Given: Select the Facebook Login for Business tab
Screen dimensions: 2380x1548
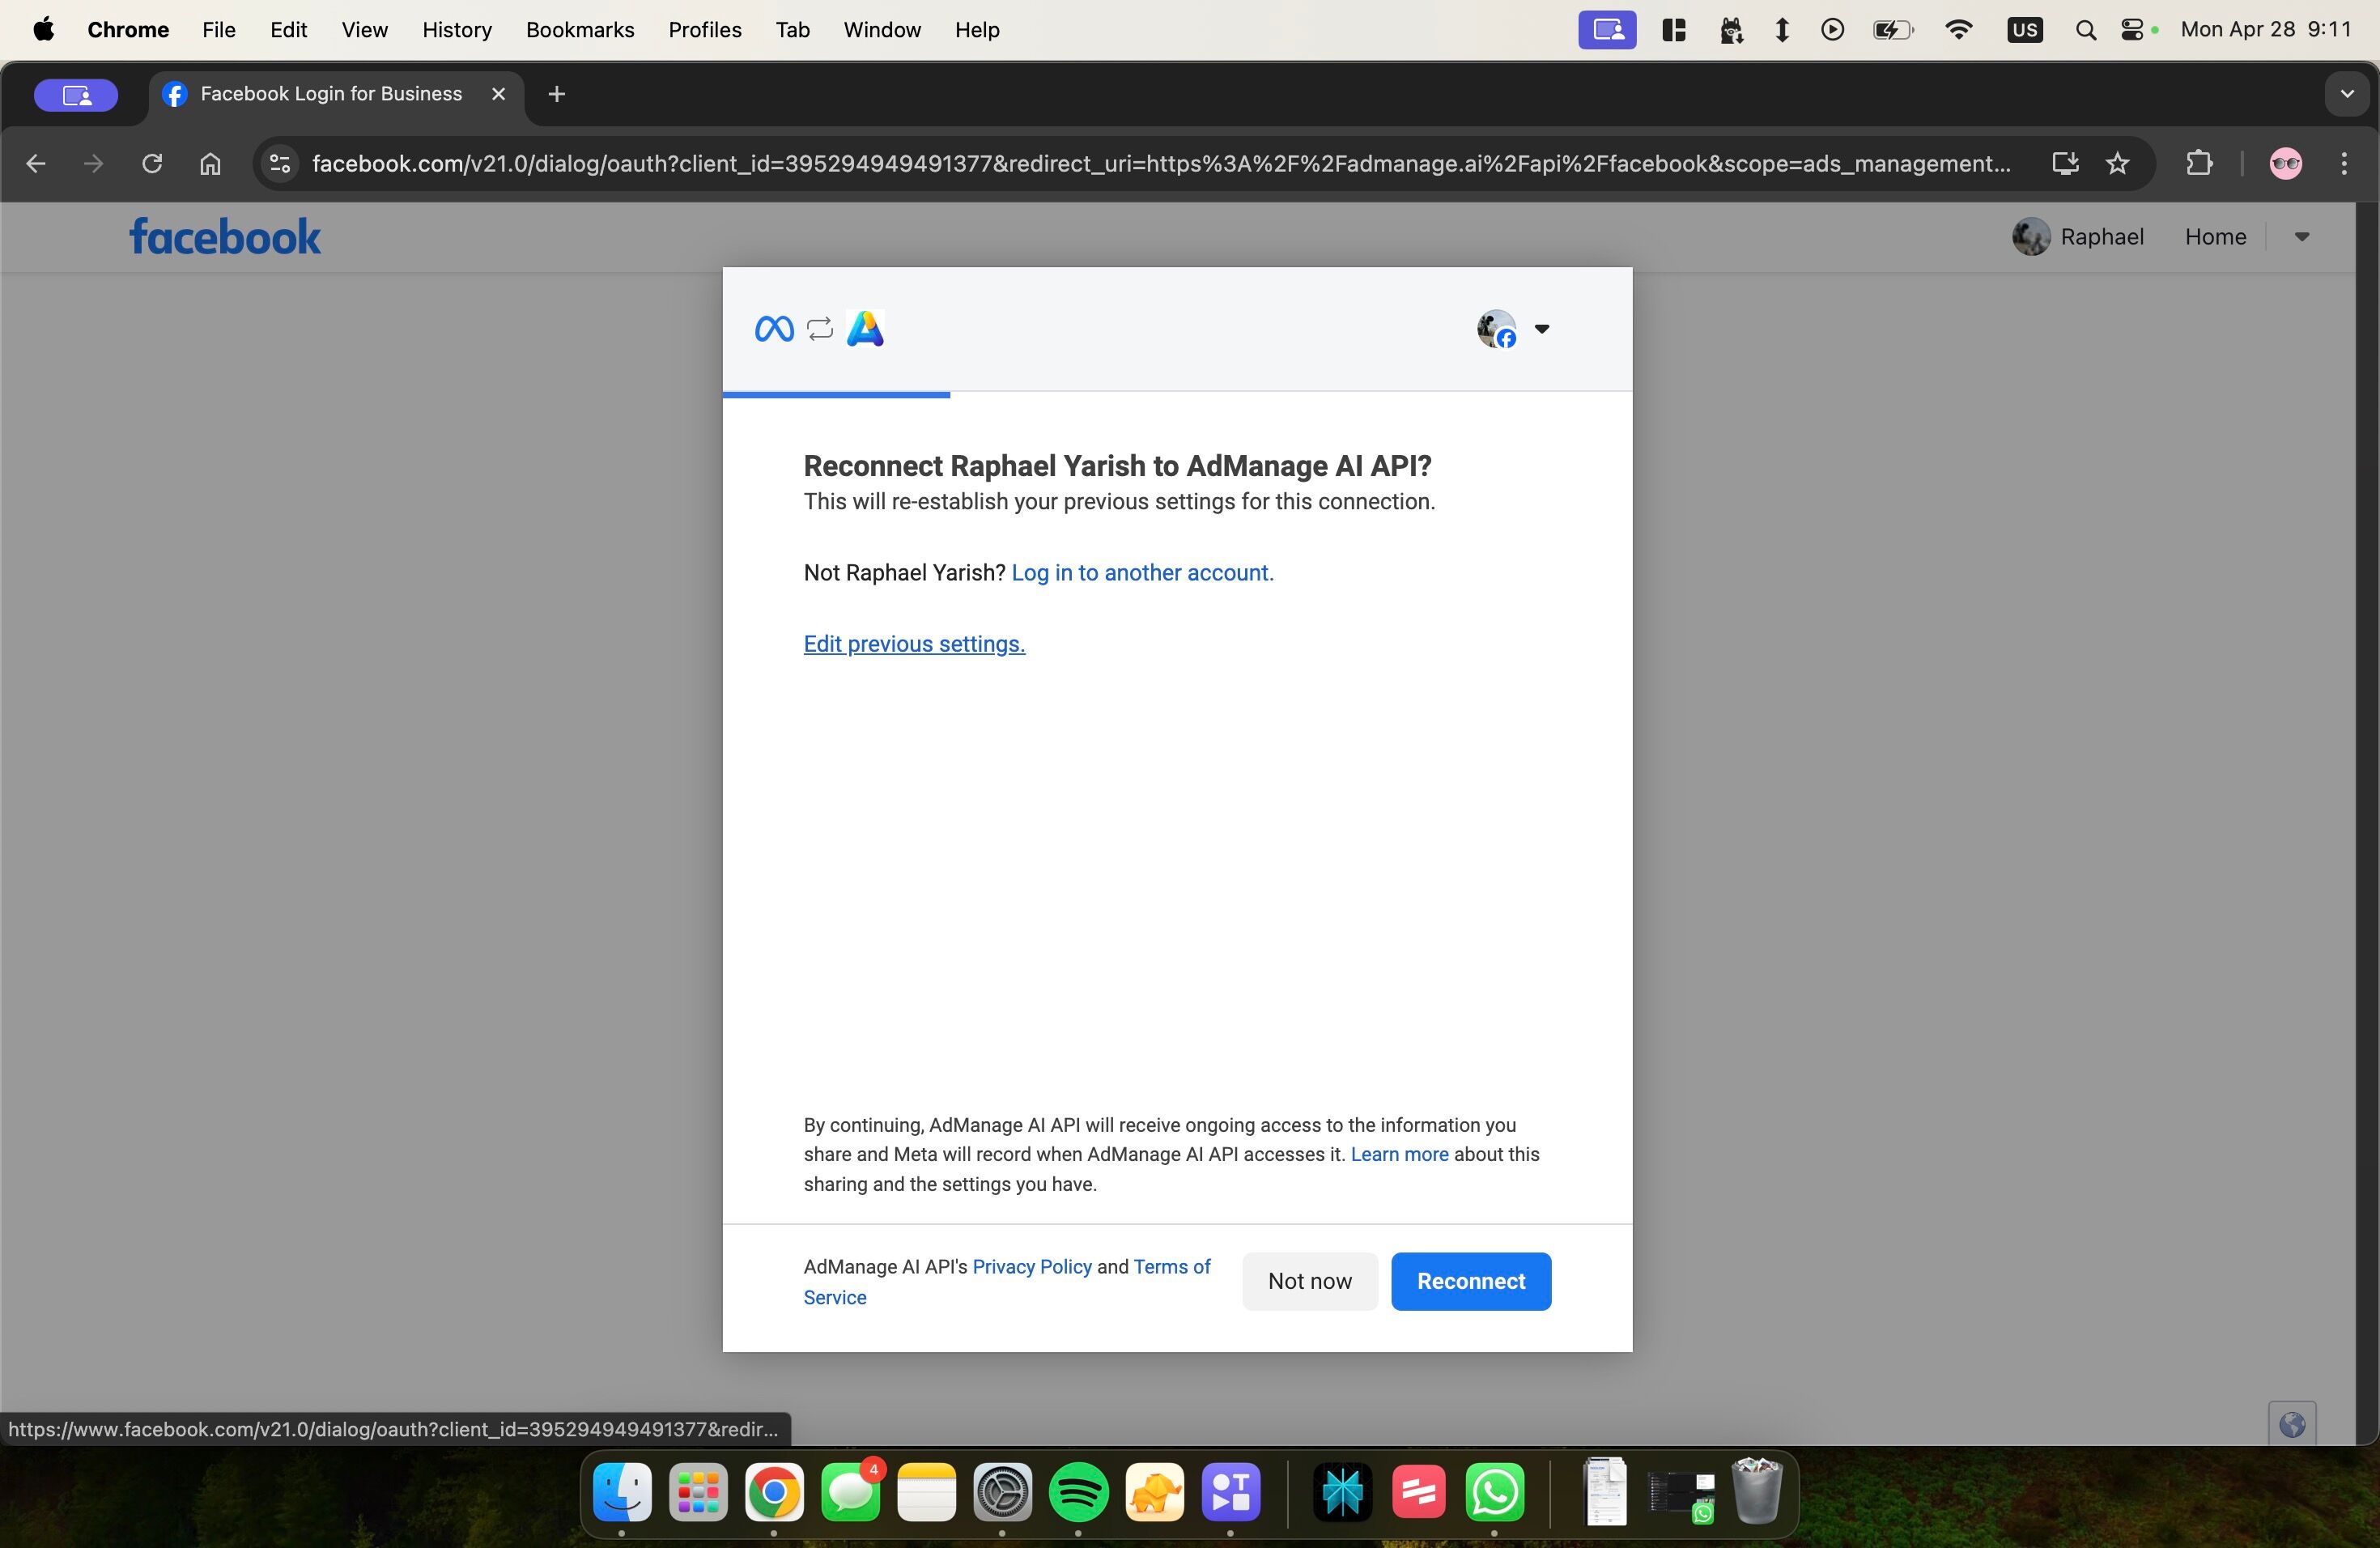Looking at the screenshot, I should point(330,94).
